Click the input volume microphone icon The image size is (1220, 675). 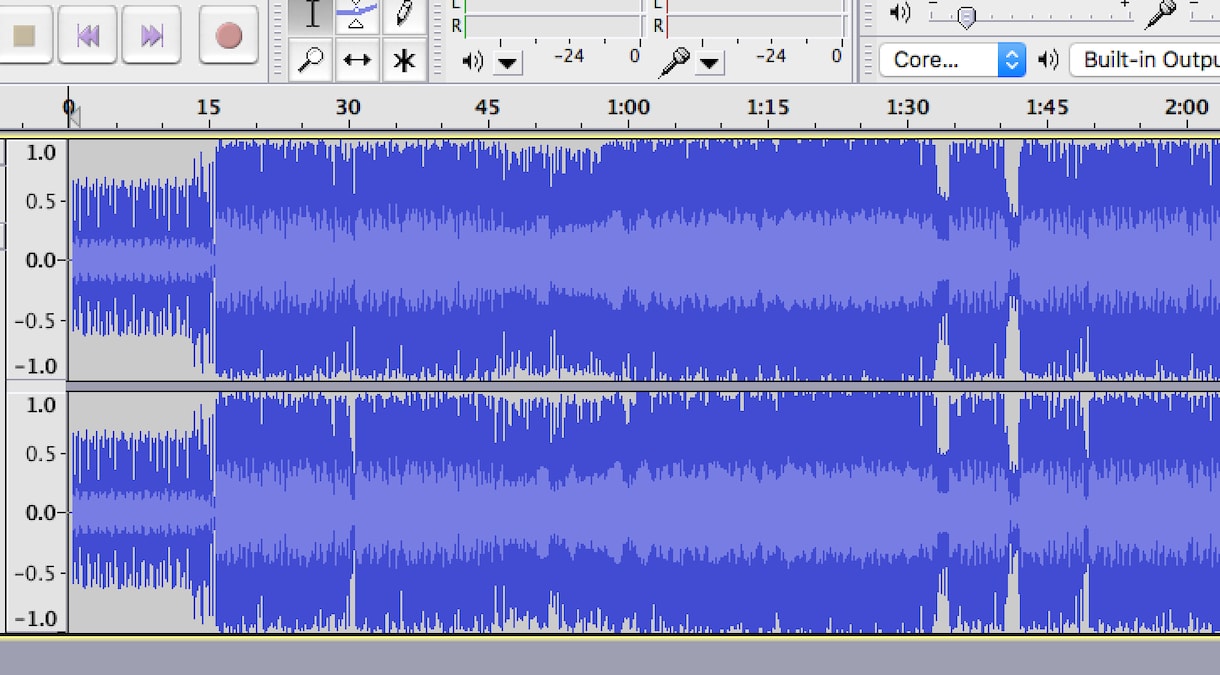1161,13
